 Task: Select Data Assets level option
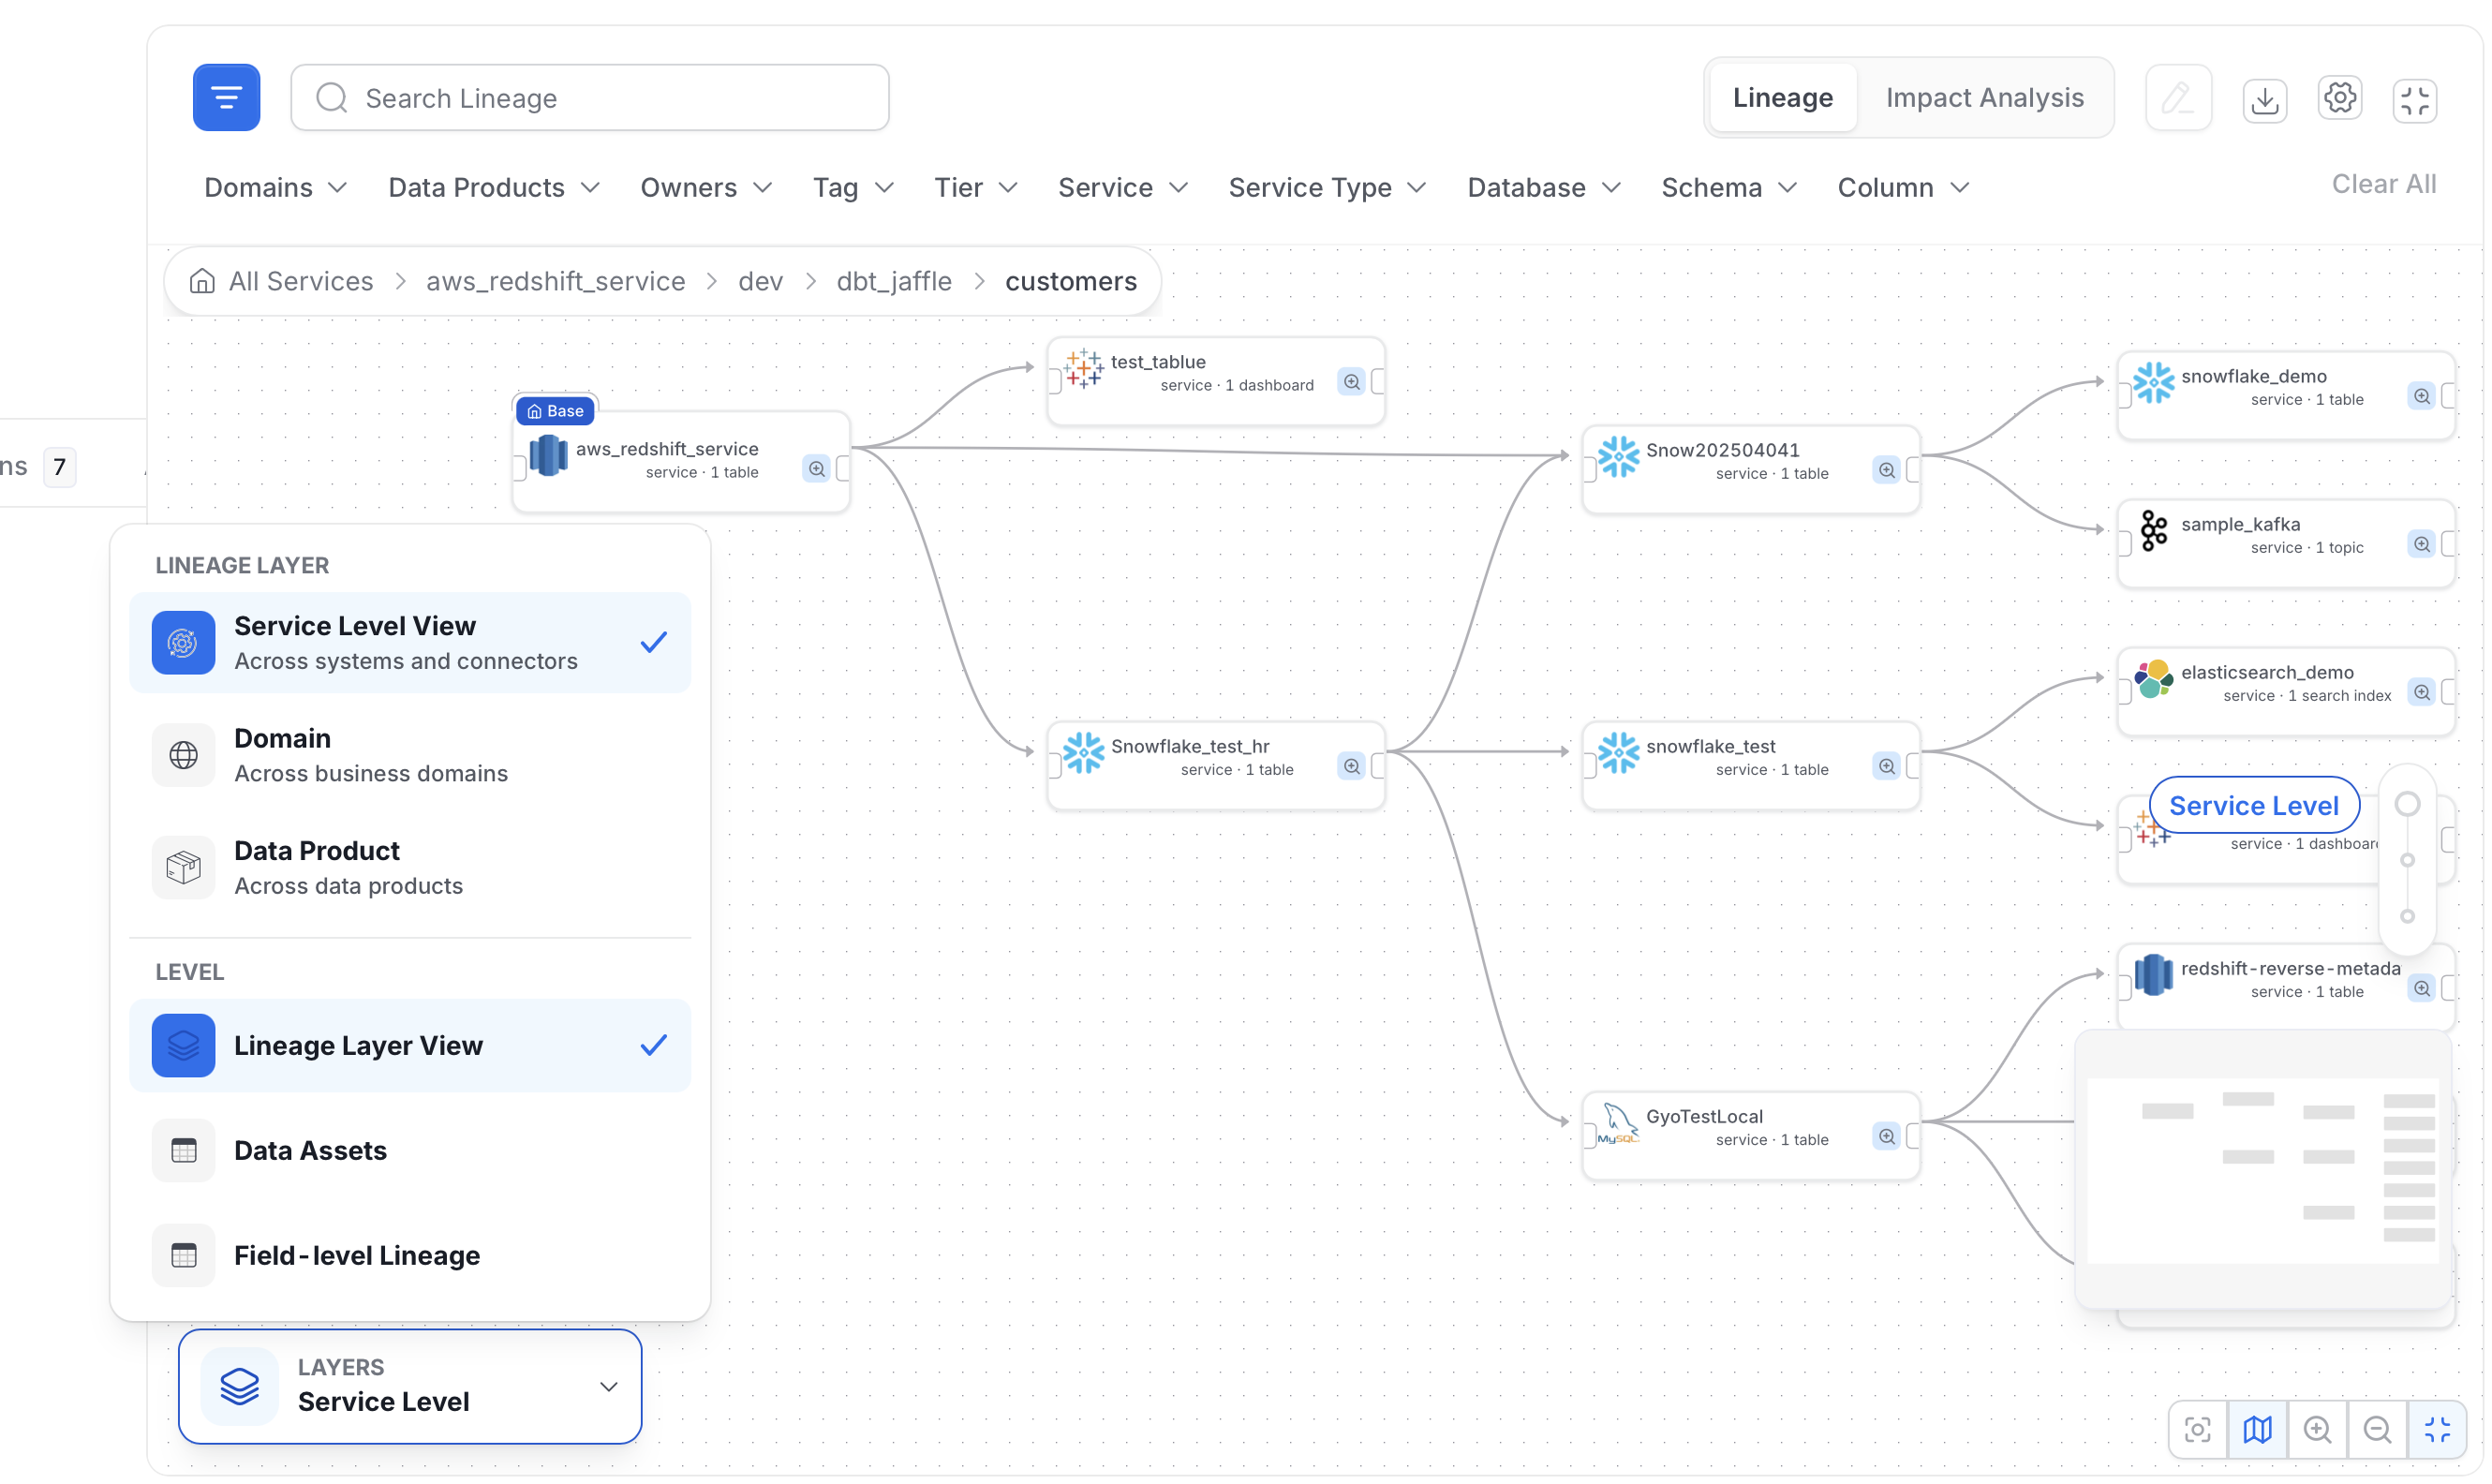[410, 1150]
